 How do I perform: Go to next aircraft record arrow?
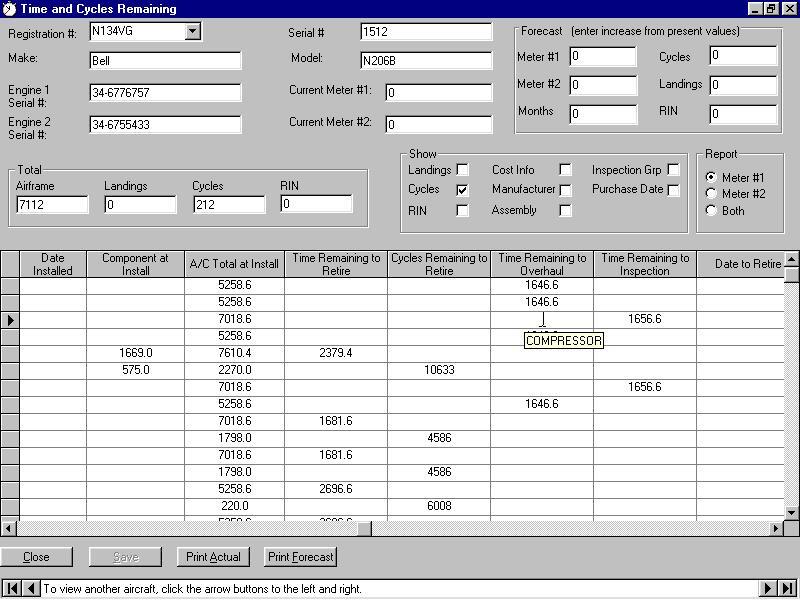pyautogui.click(x=768, y=589)
